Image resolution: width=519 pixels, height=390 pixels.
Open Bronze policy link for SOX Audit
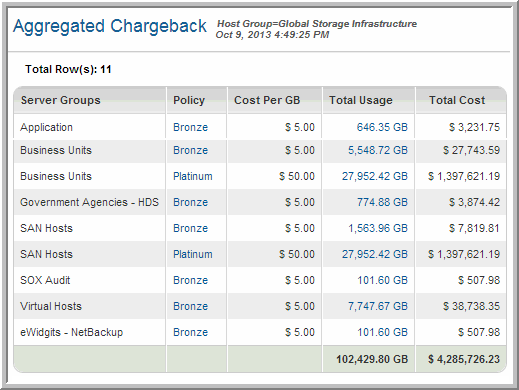coord(190,280)
